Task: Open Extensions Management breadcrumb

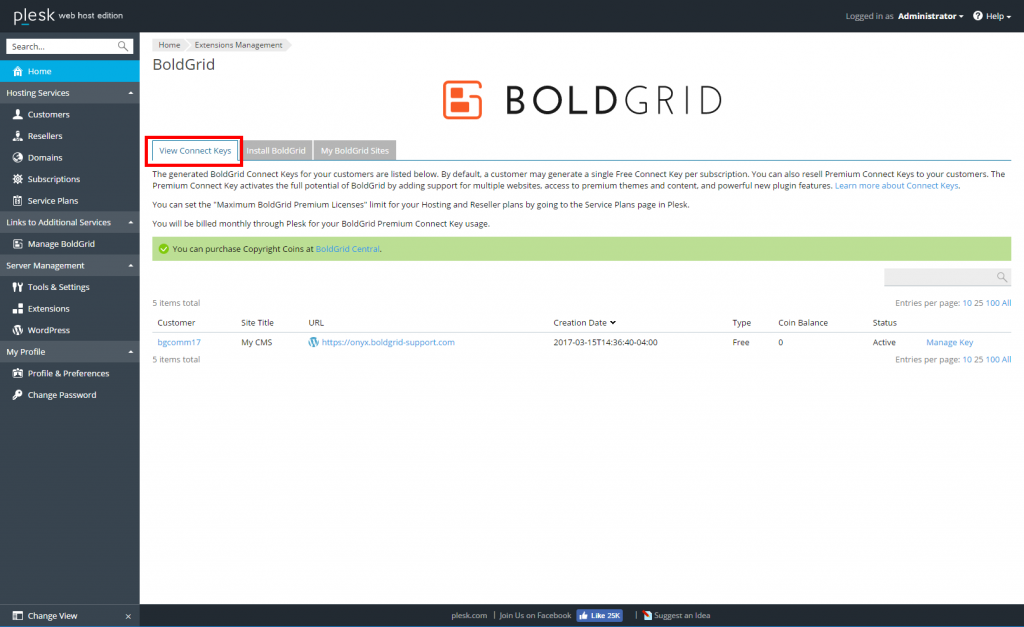Action: (238, 45)
